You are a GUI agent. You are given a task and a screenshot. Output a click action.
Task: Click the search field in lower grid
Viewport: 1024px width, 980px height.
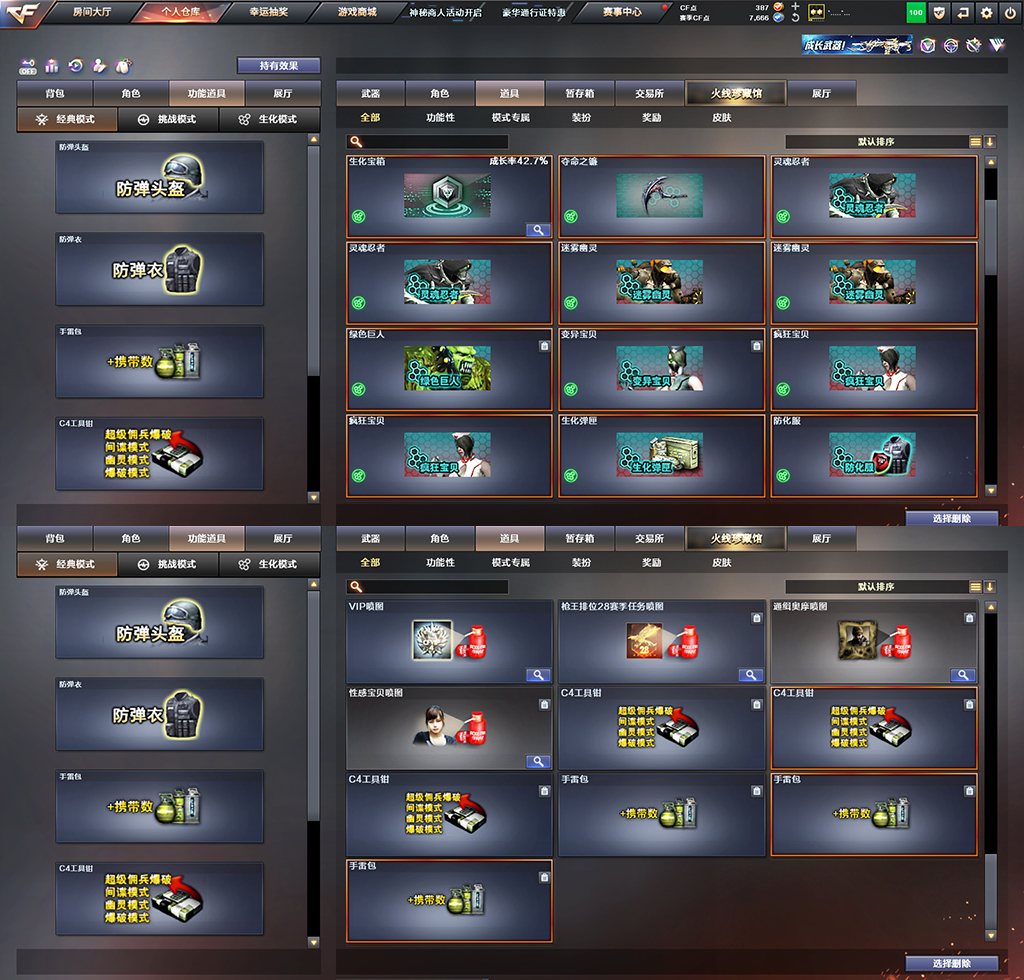point(428,587)
